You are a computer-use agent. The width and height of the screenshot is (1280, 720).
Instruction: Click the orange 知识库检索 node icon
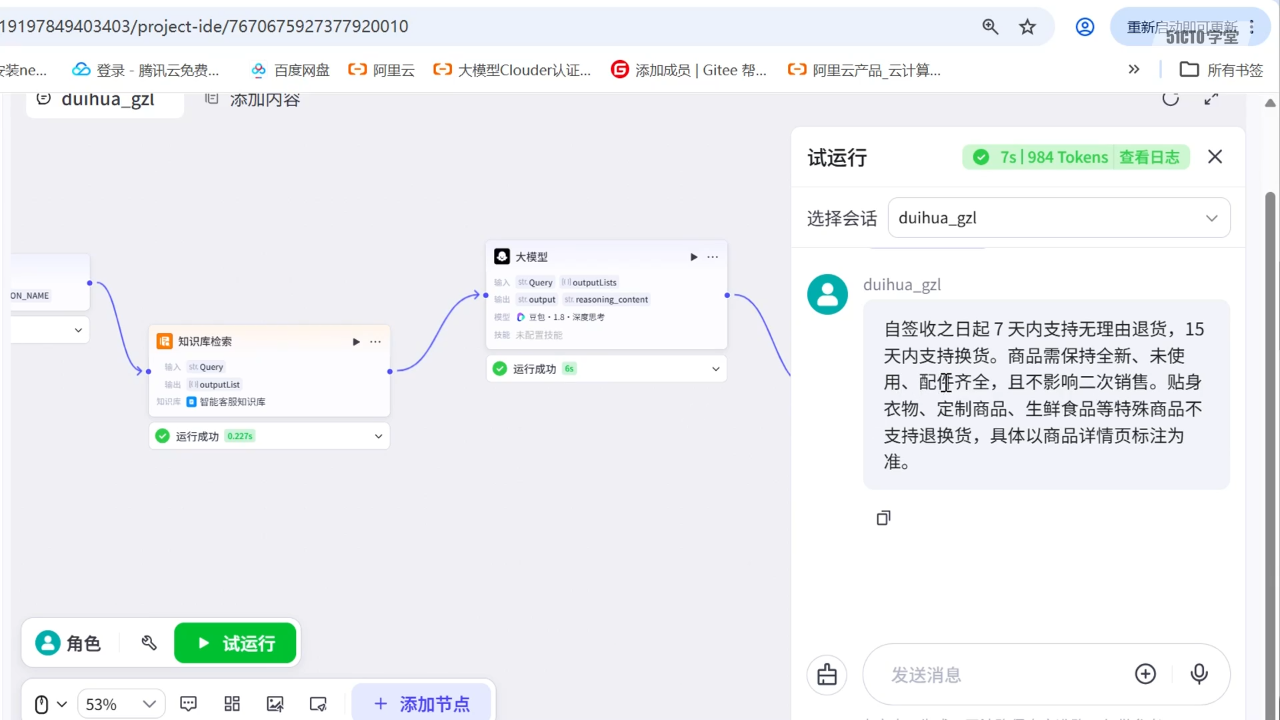165,341
